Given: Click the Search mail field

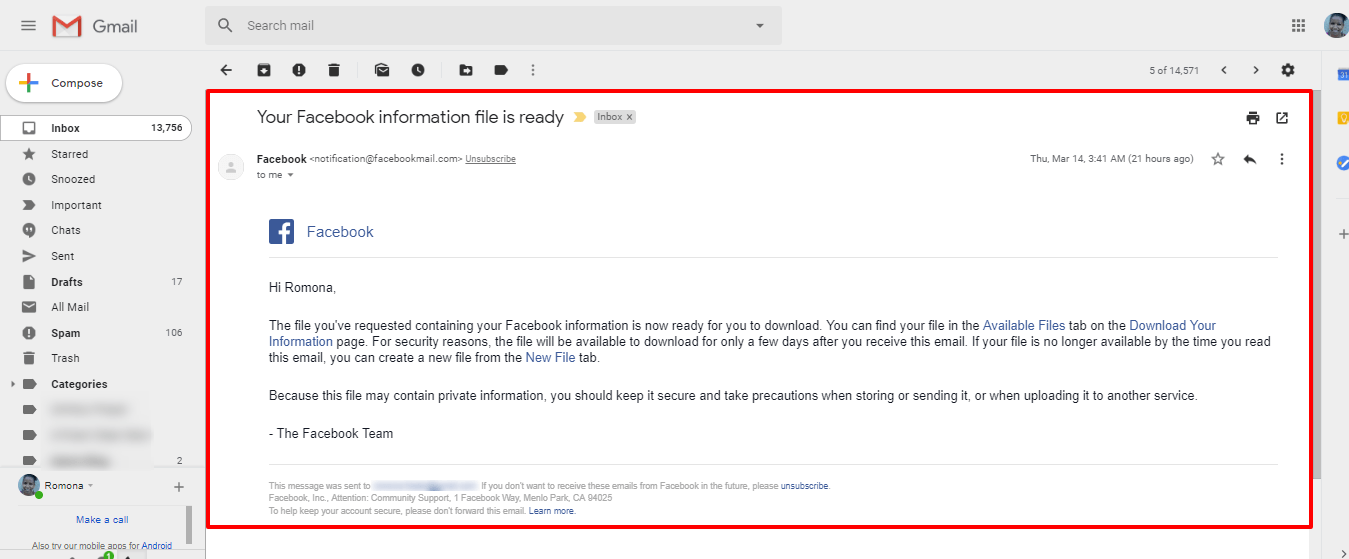Looking at the screenshot, I should (493, 25).
